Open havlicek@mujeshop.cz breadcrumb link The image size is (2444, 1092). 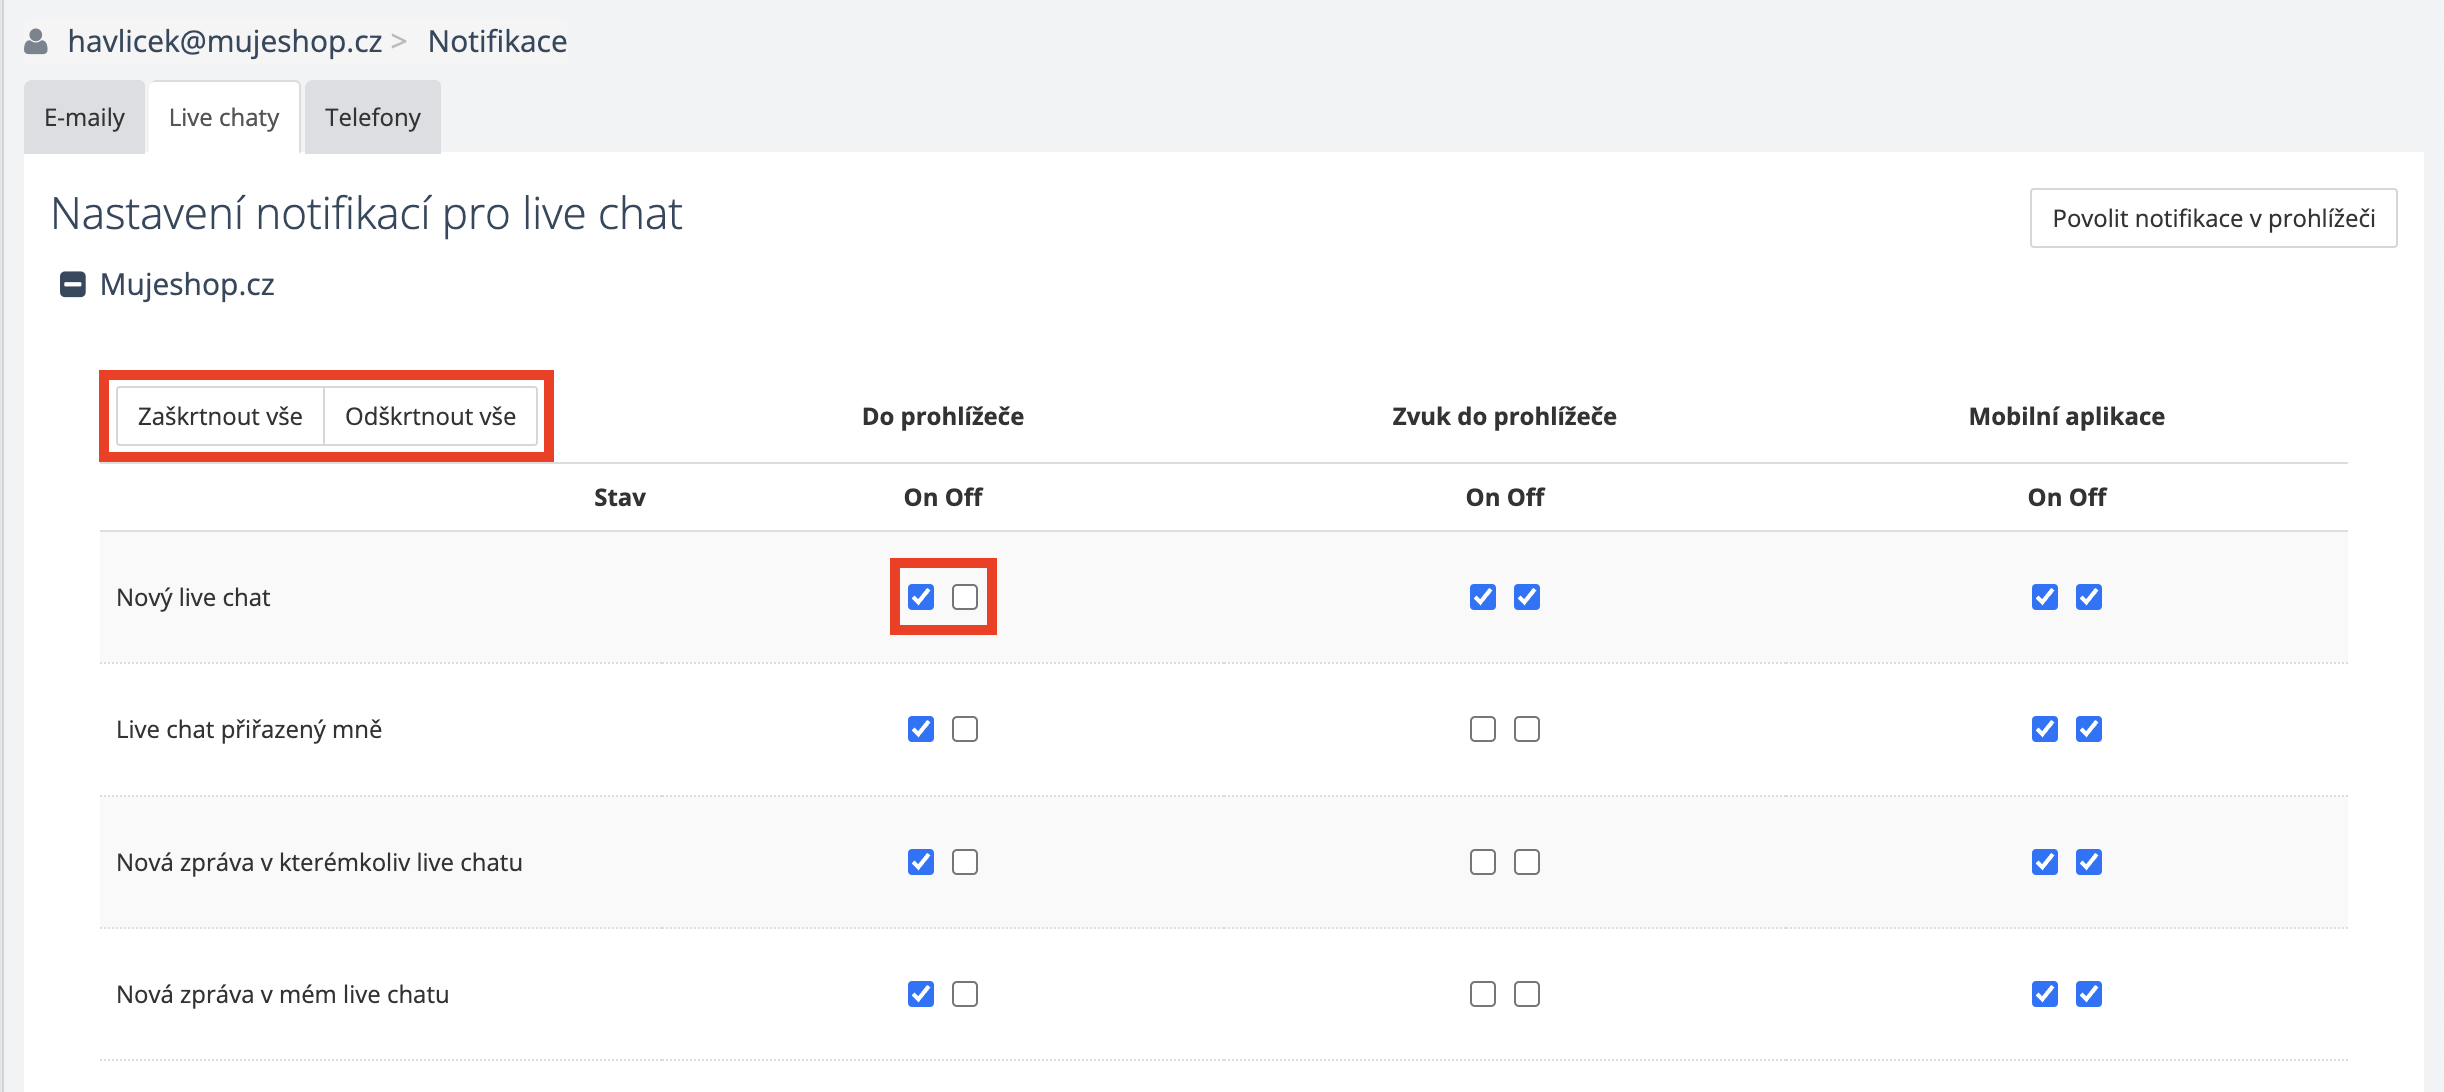(224, 41)
